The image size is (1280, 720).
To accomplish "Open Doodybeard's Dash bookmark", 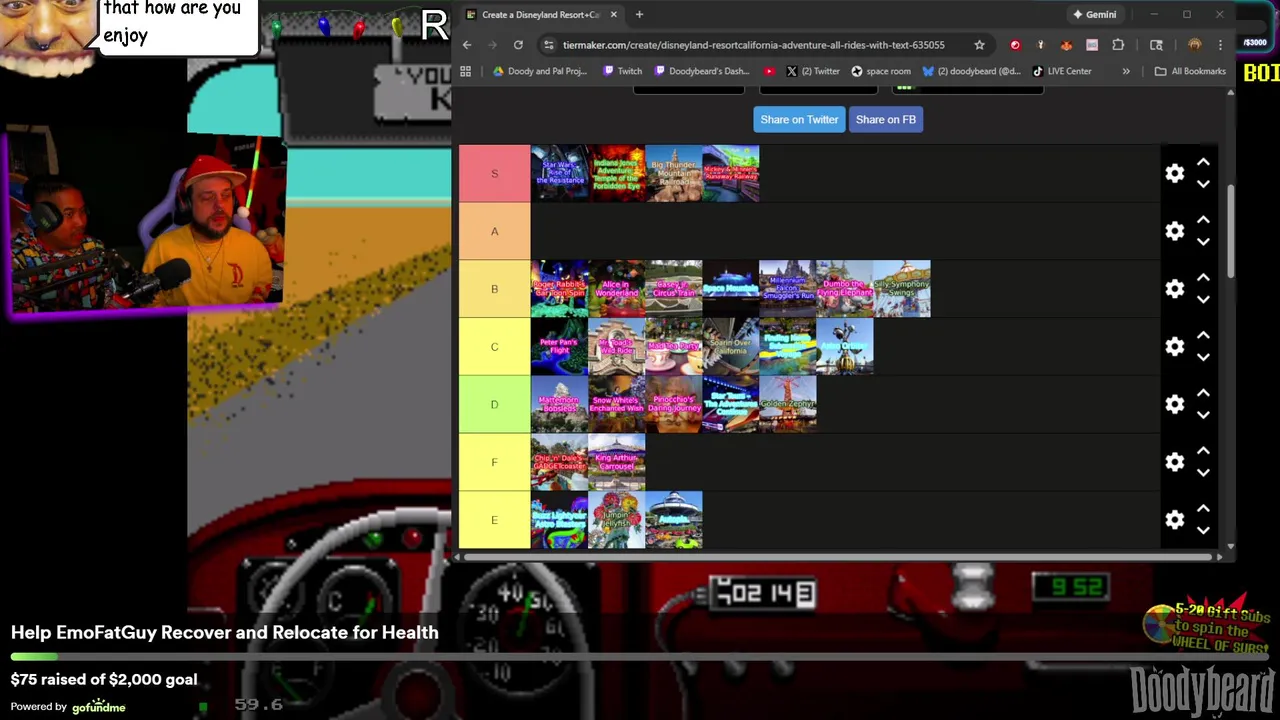I will (x=701, y=71).
